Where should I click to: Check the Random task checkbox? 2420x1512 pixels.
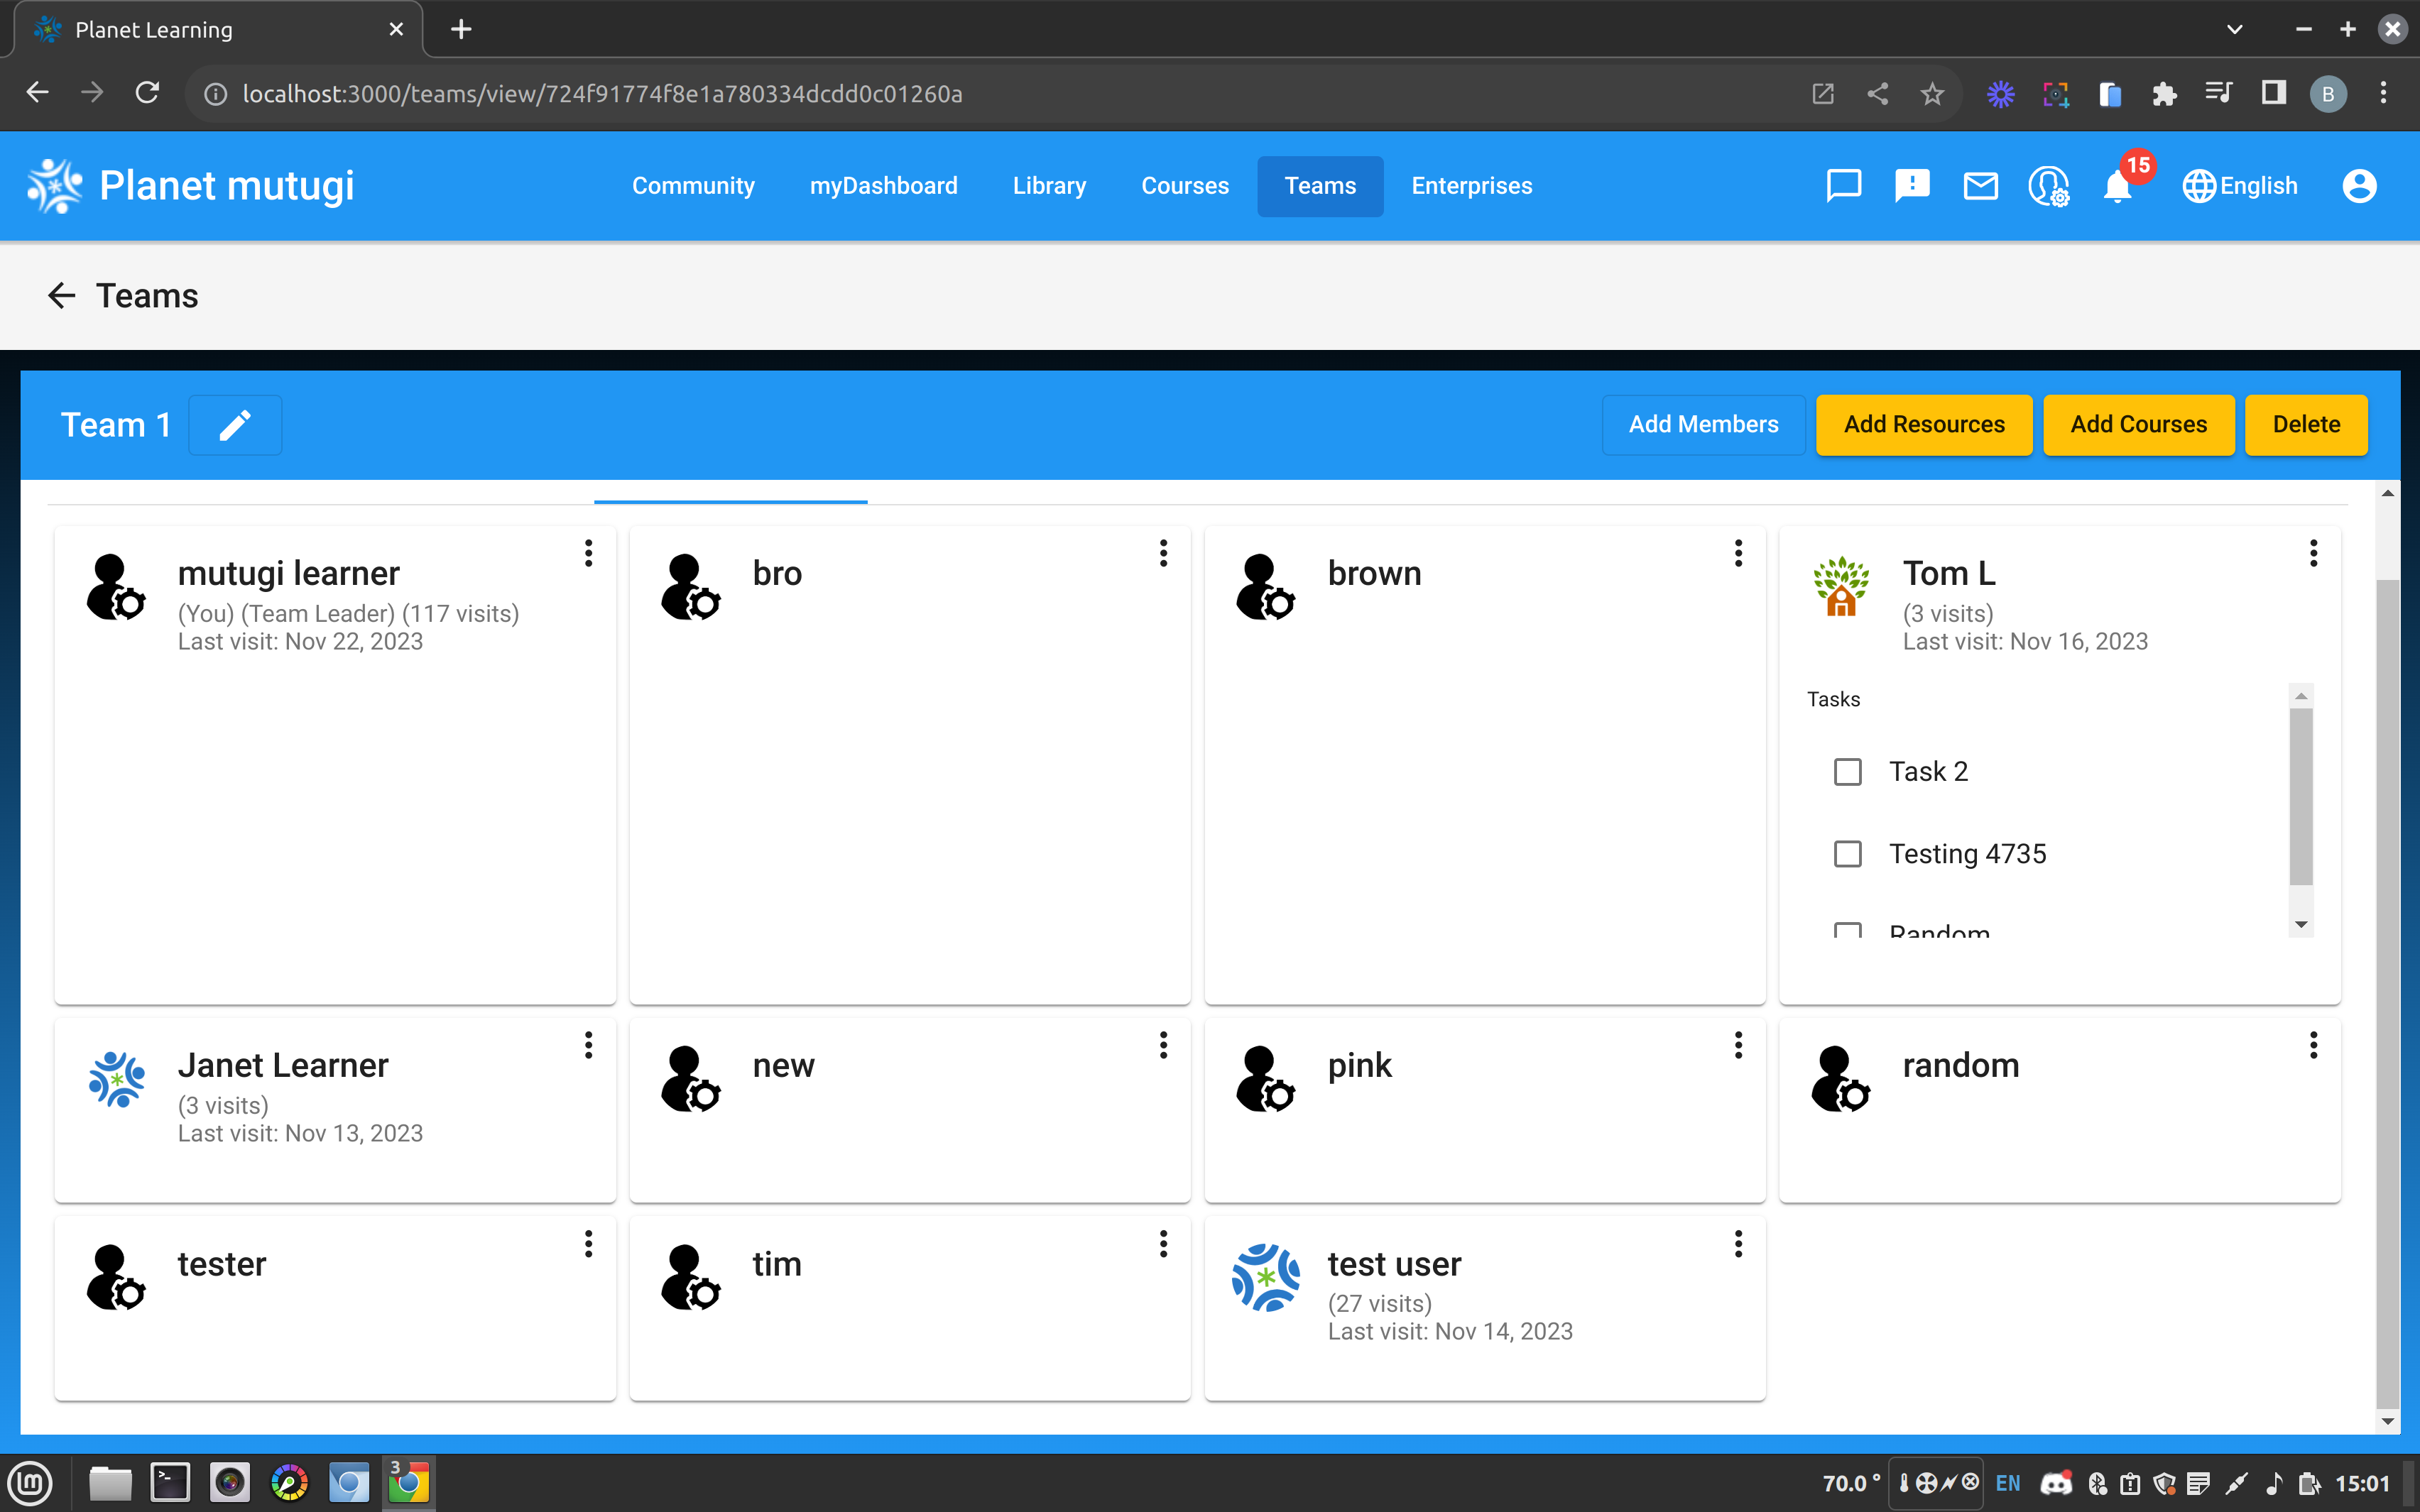pos(1848,932)
